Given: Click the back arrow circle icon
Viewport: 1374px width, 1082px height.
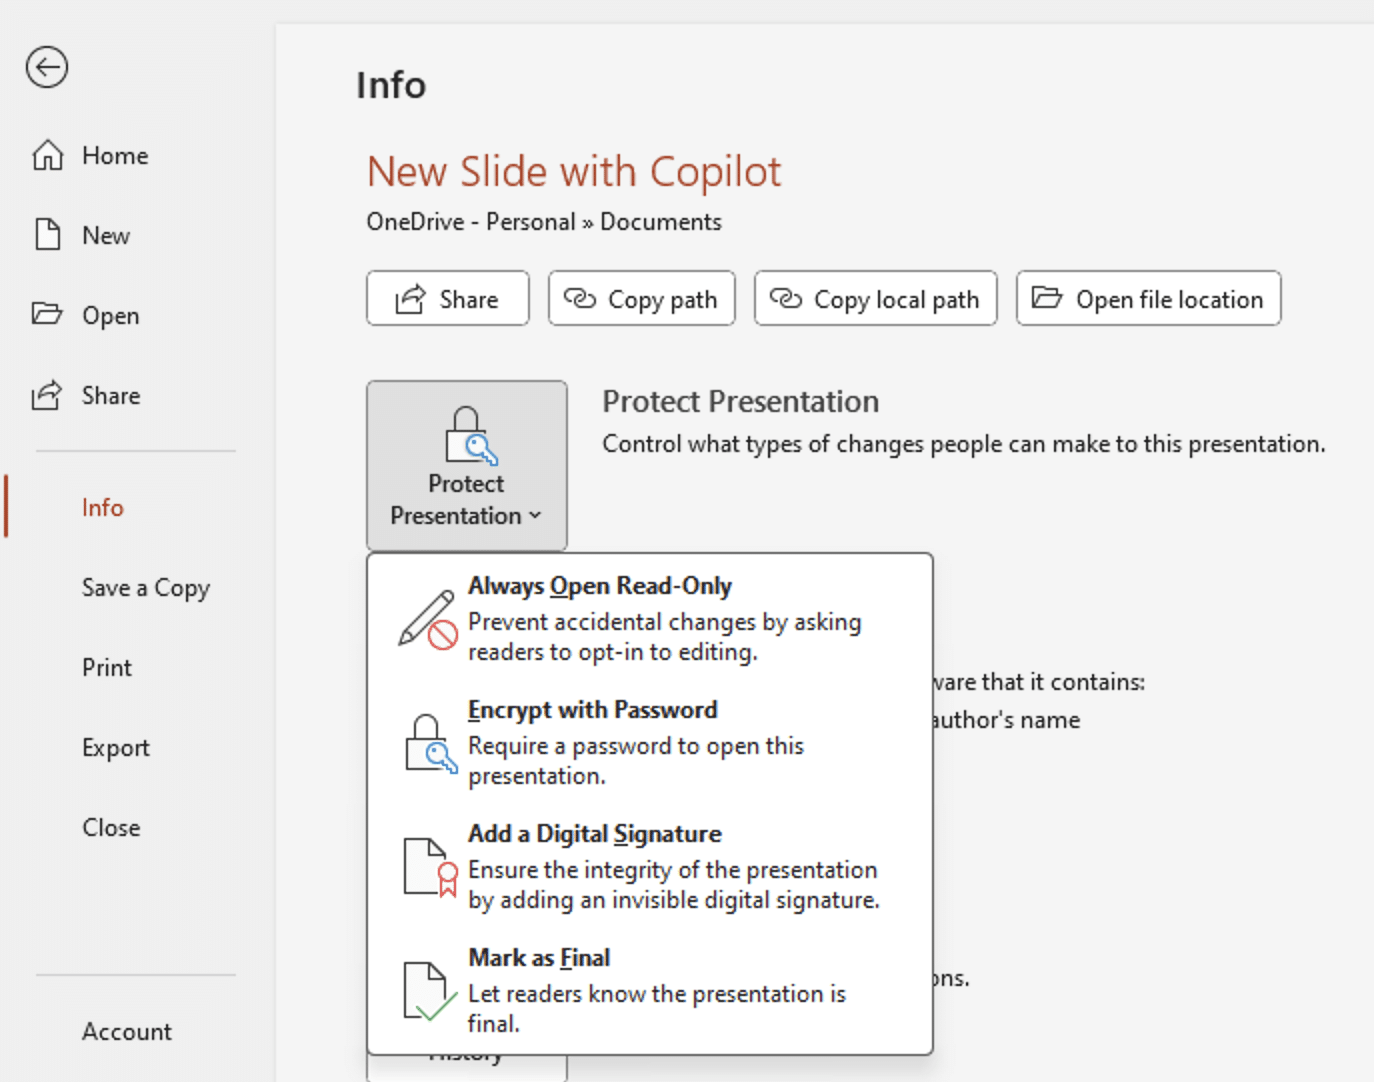Looking at the screenshot, I should tap(47, 68).
